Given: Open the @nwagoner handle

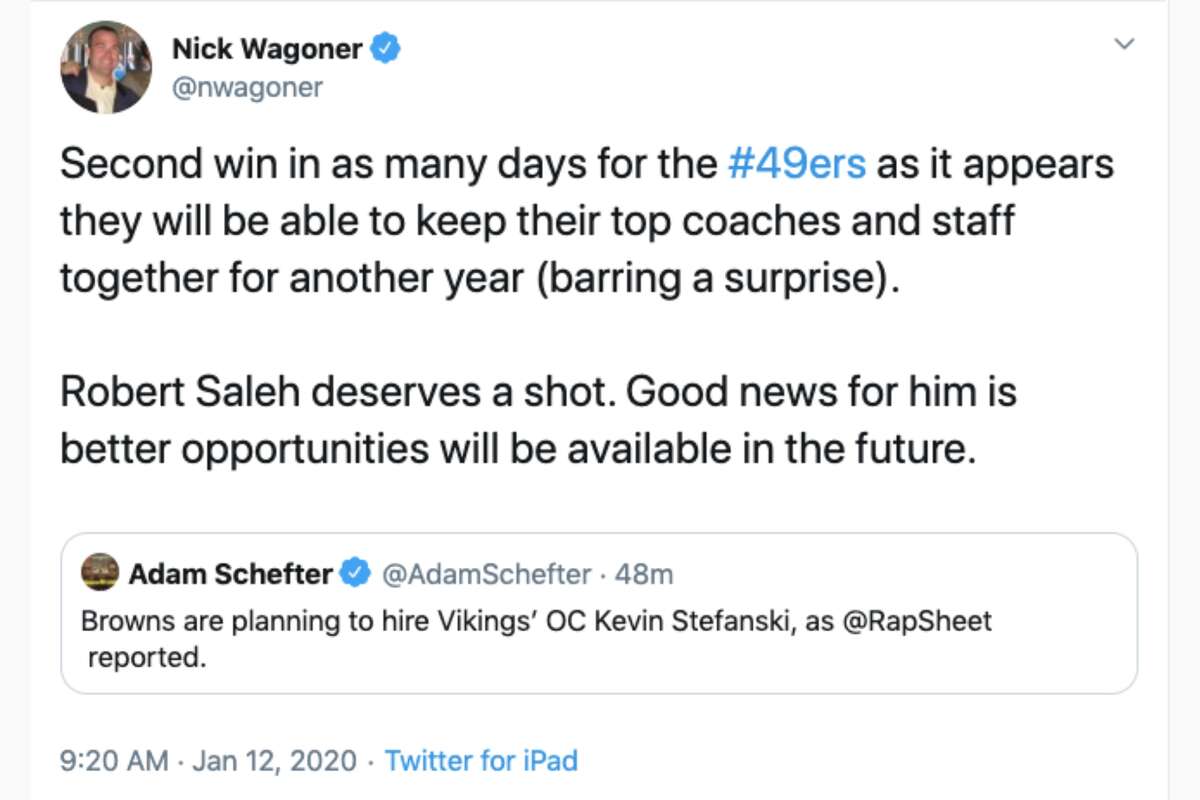Looking at the screenshot, I should click(x=249, y=87).
